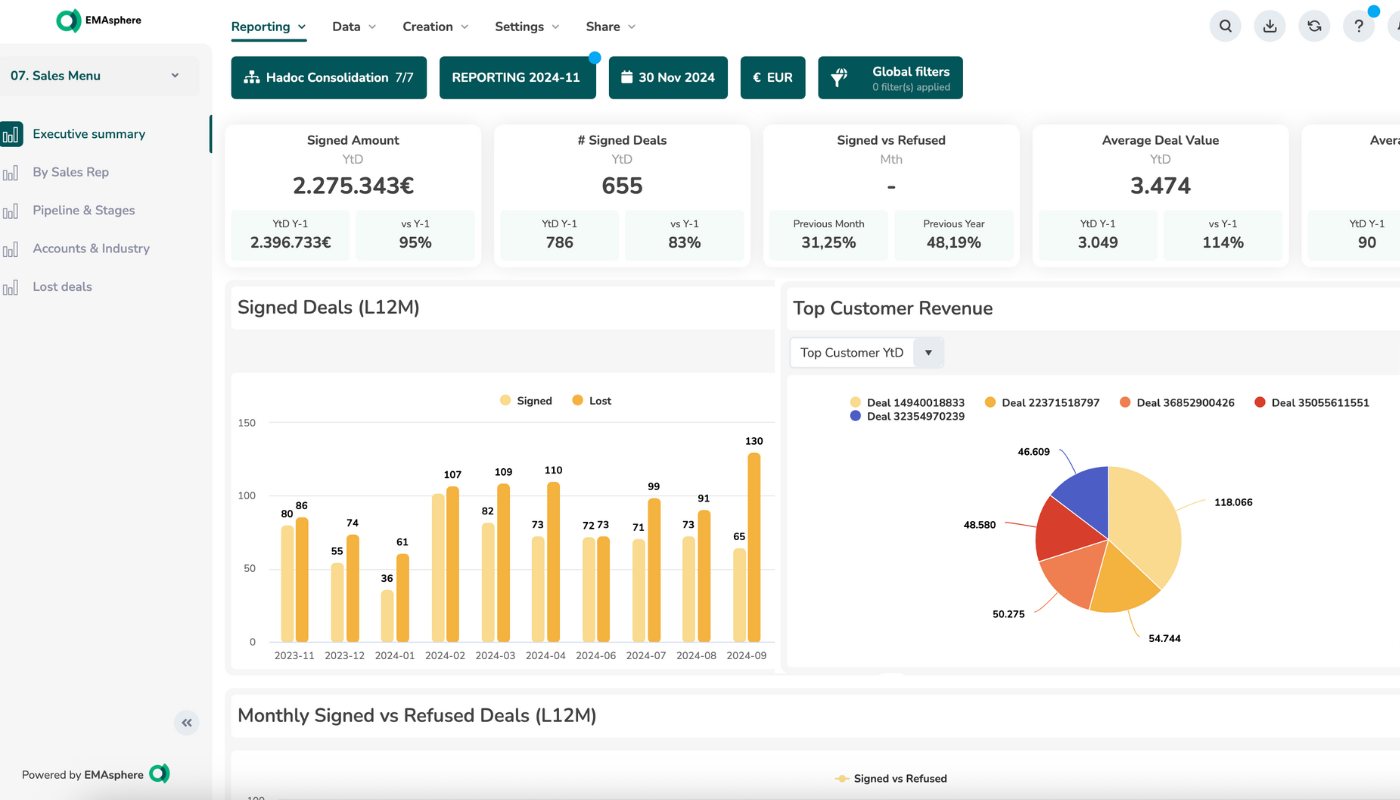Open the help question mark icon
This screenshot has height=800, width=1400.
[x=1358, y=27]
